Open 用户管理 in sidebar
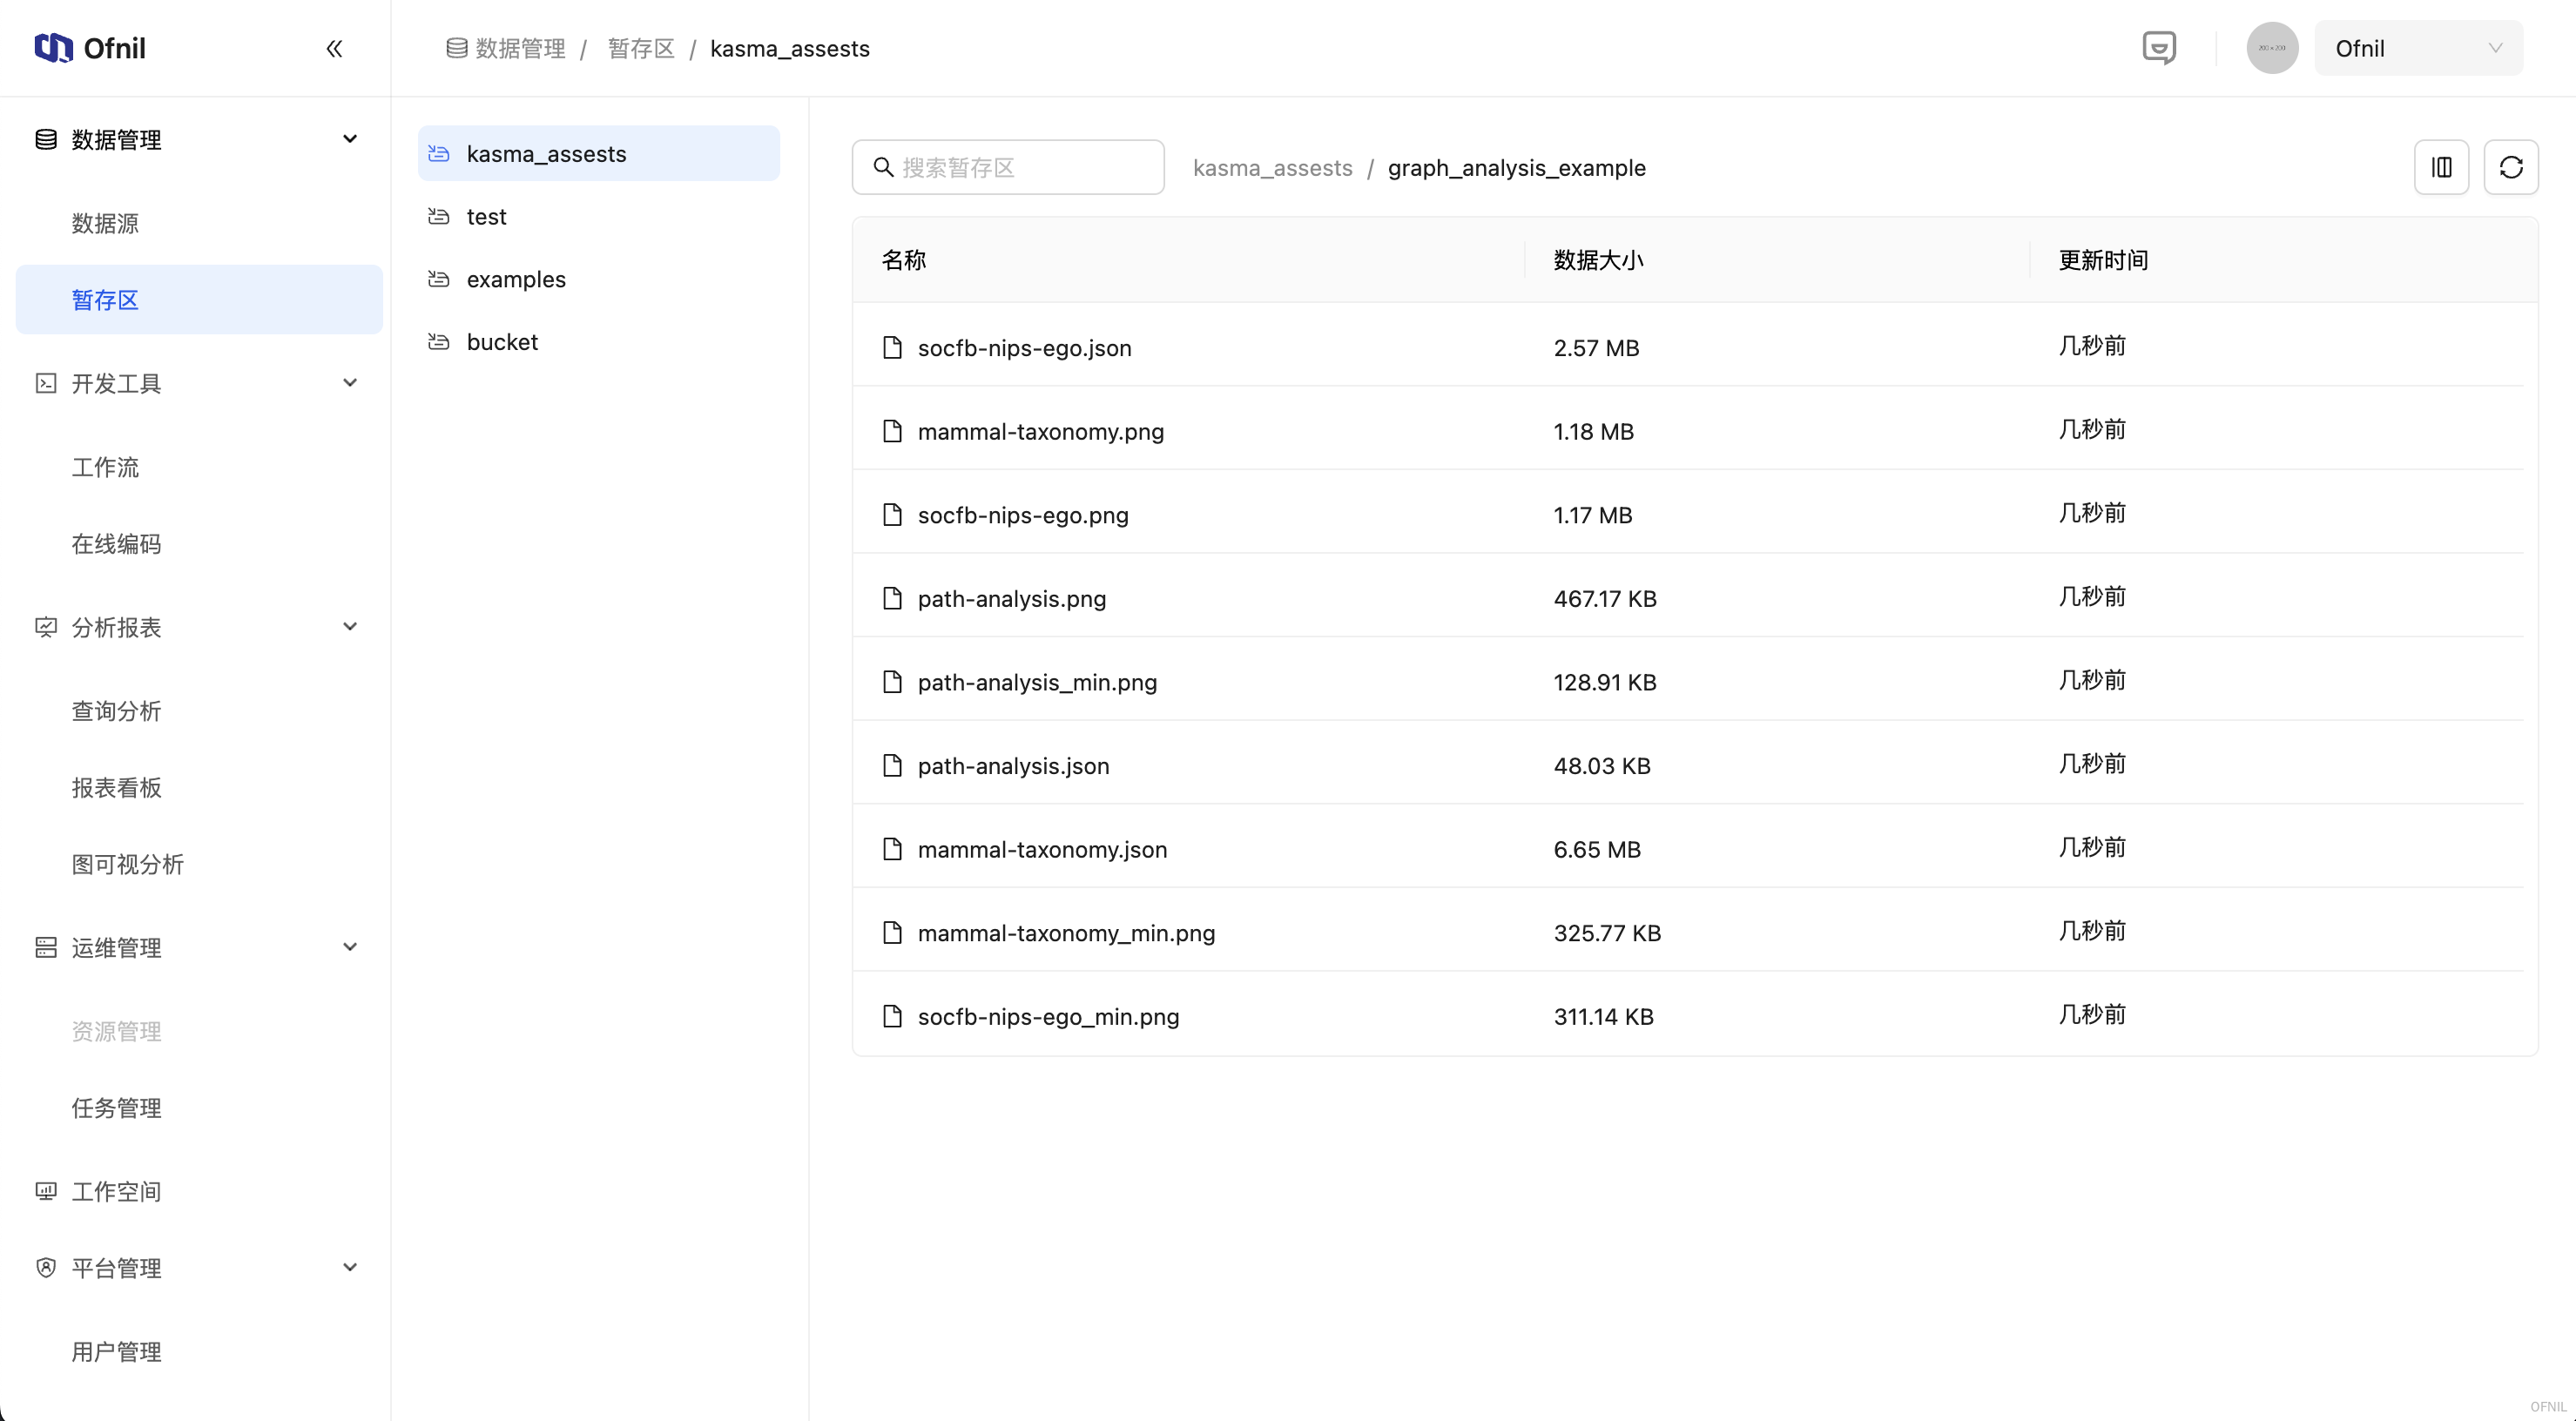 pyautogui.click(x=199, y=1352)
